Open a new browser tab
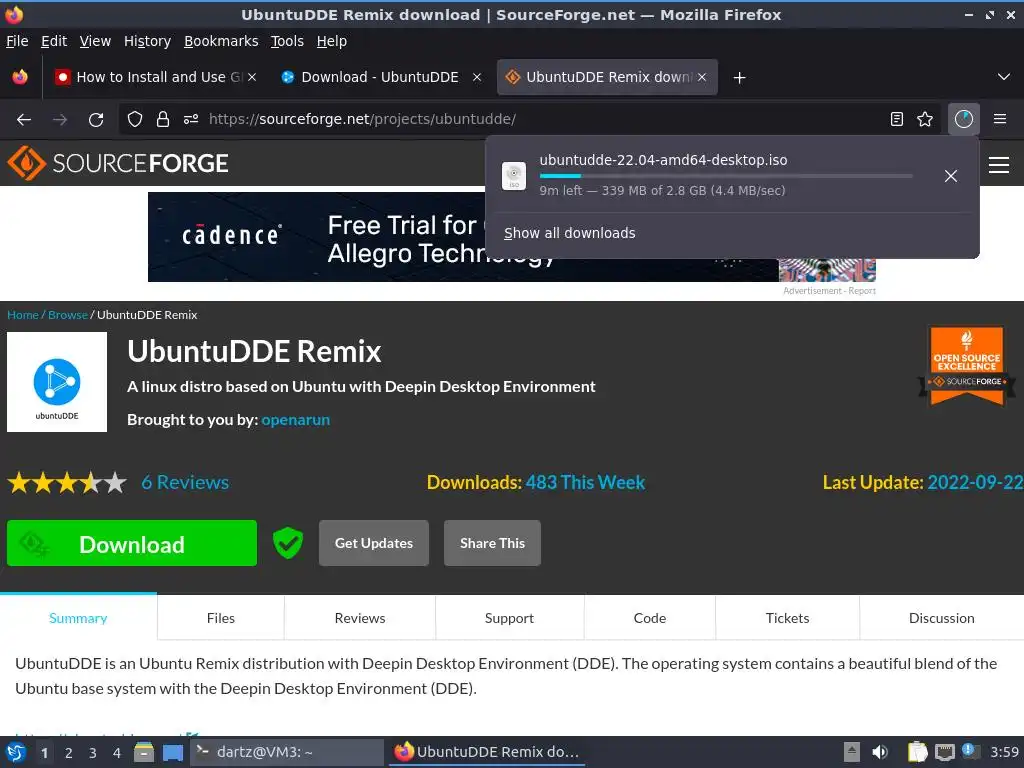1024x768 pixels. tap(739, 78)
